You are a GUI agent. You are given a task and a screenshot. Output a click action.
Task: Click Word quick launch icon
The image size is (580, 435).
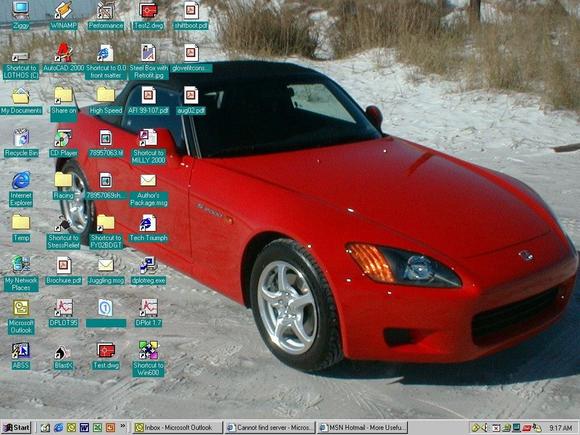(84, 428)
